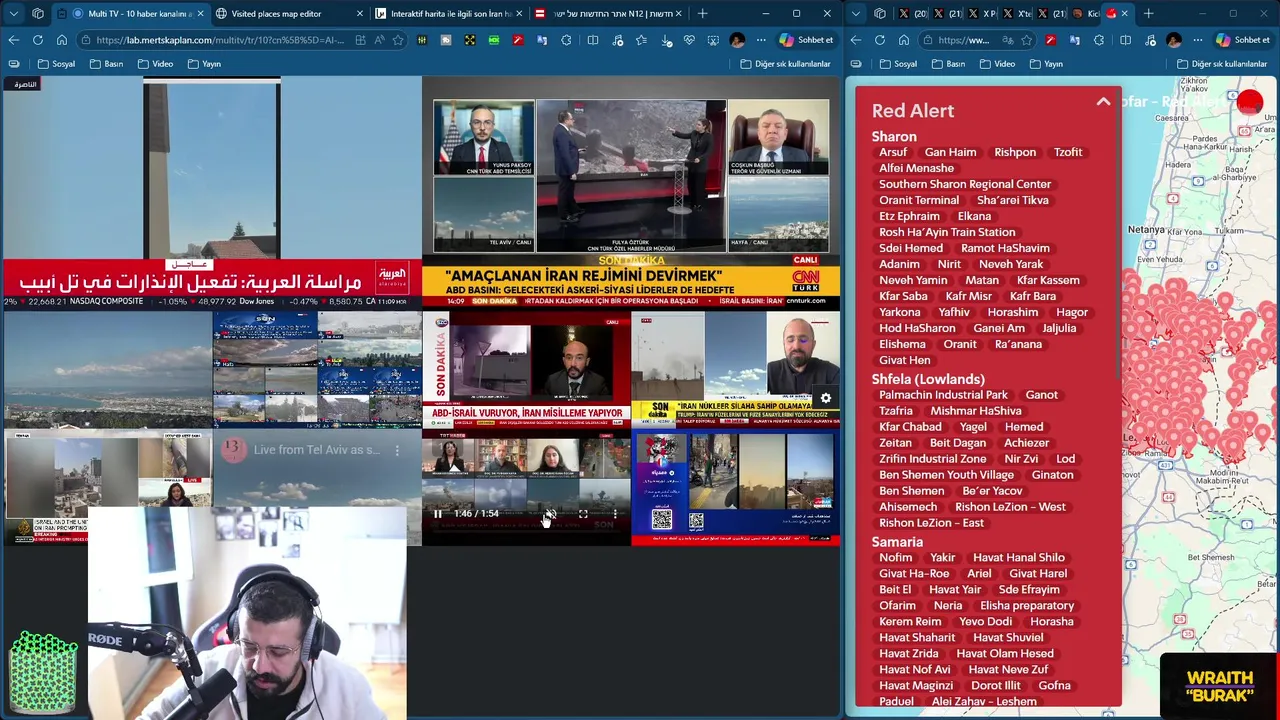The image size is (1280, 720).
Task: Unmute the TRT Haber video player
Action: click(x=550, y=514)
